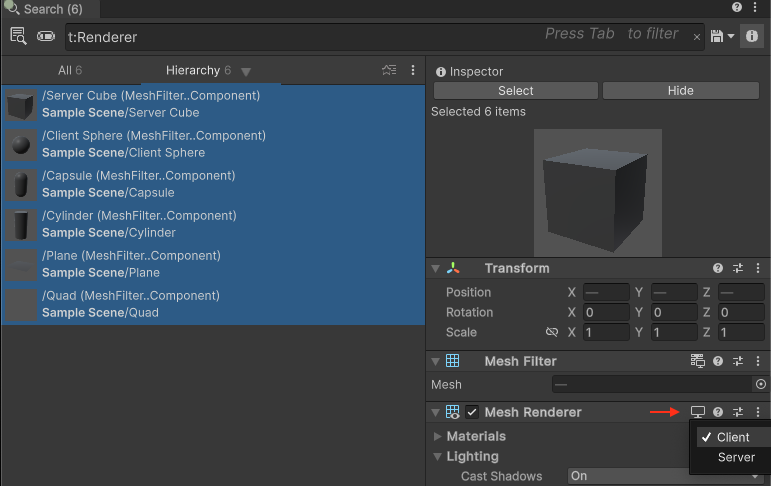Open the Transform component help icon
This screenshot has height=486, width=771.
point(717,268)
